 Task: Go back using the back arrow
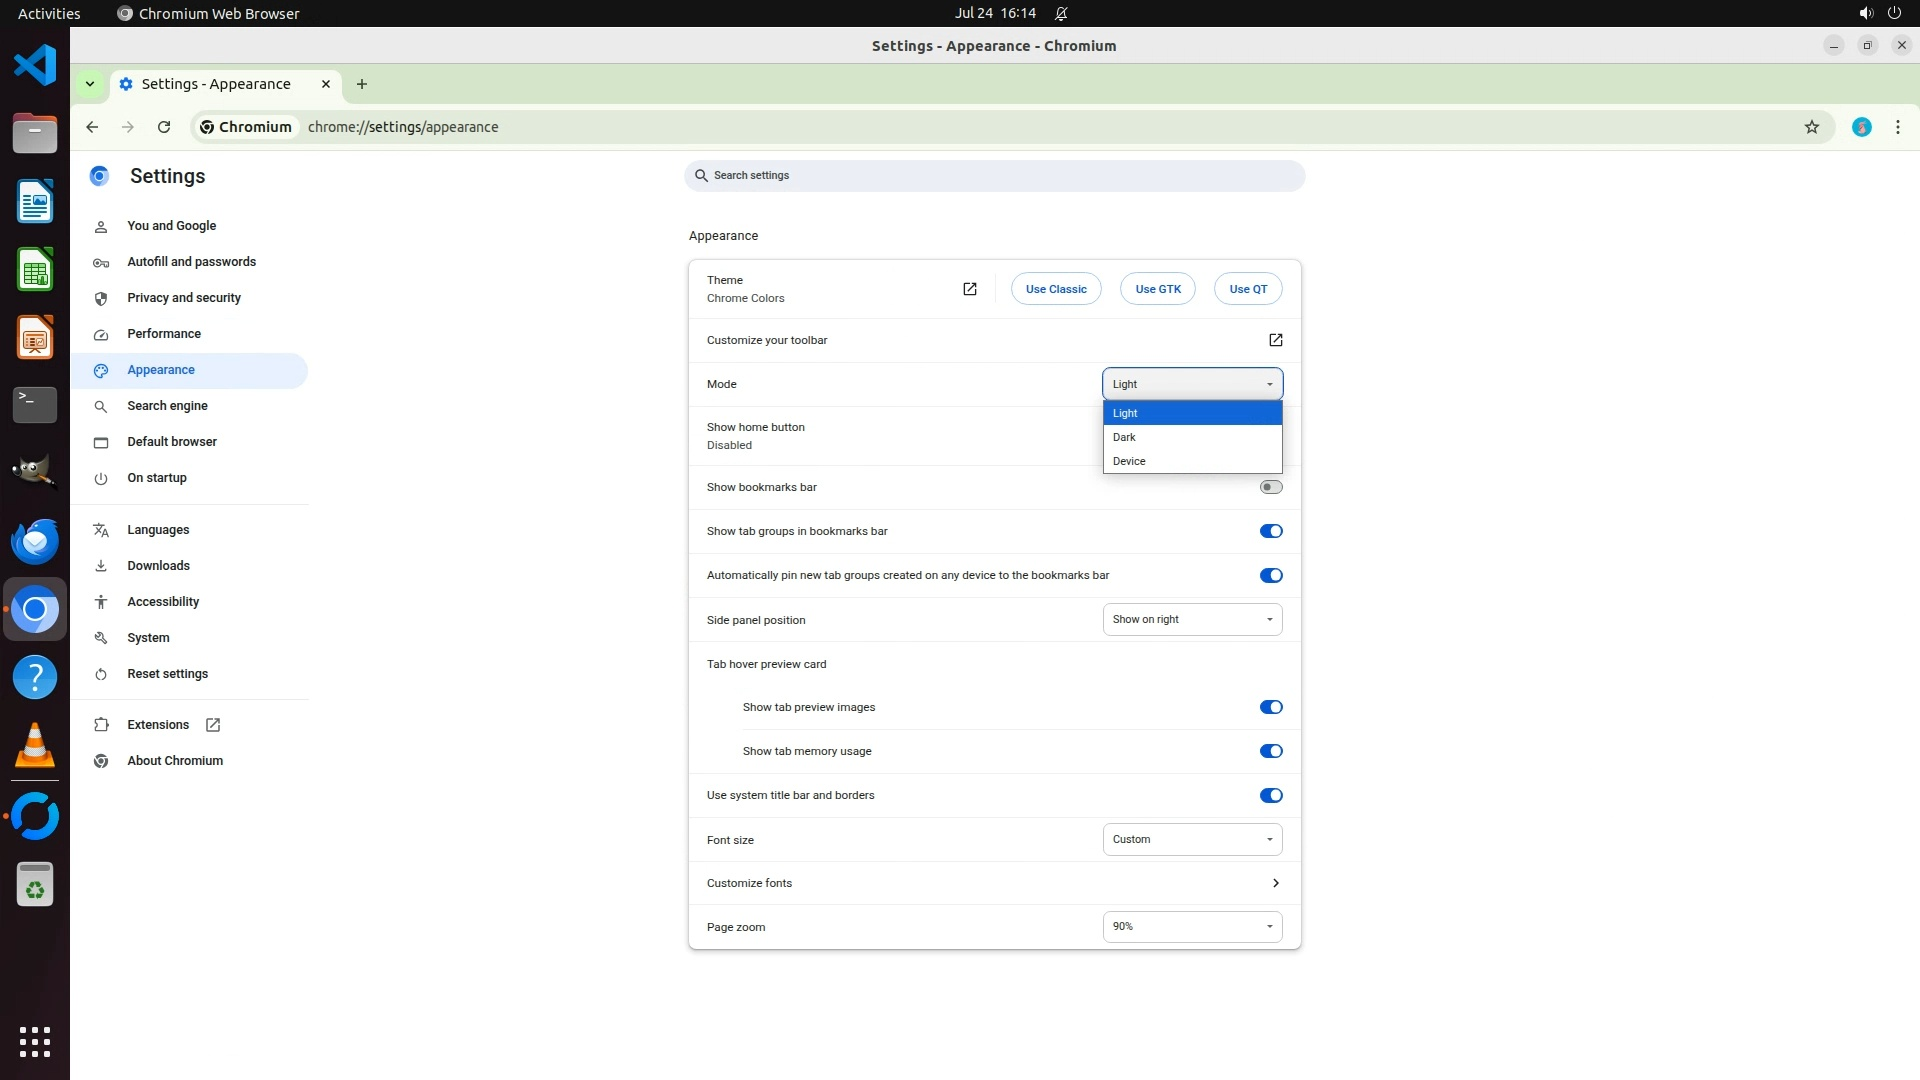click(x=92, y=127)
